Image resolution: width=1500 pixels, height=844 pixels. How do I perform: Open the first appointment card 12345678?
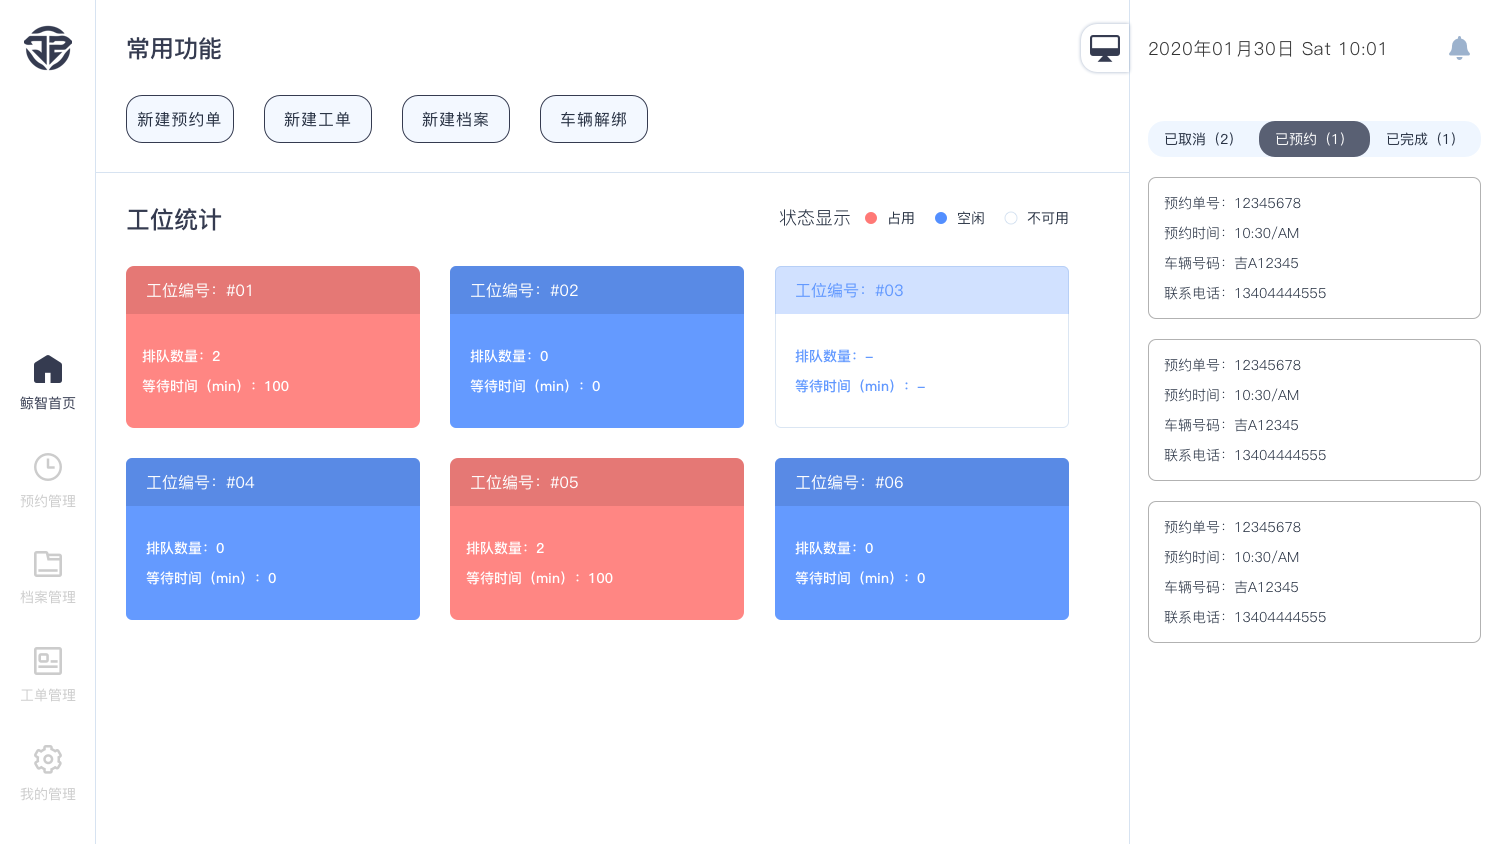pyautogui.click(x=1314, y=248)
